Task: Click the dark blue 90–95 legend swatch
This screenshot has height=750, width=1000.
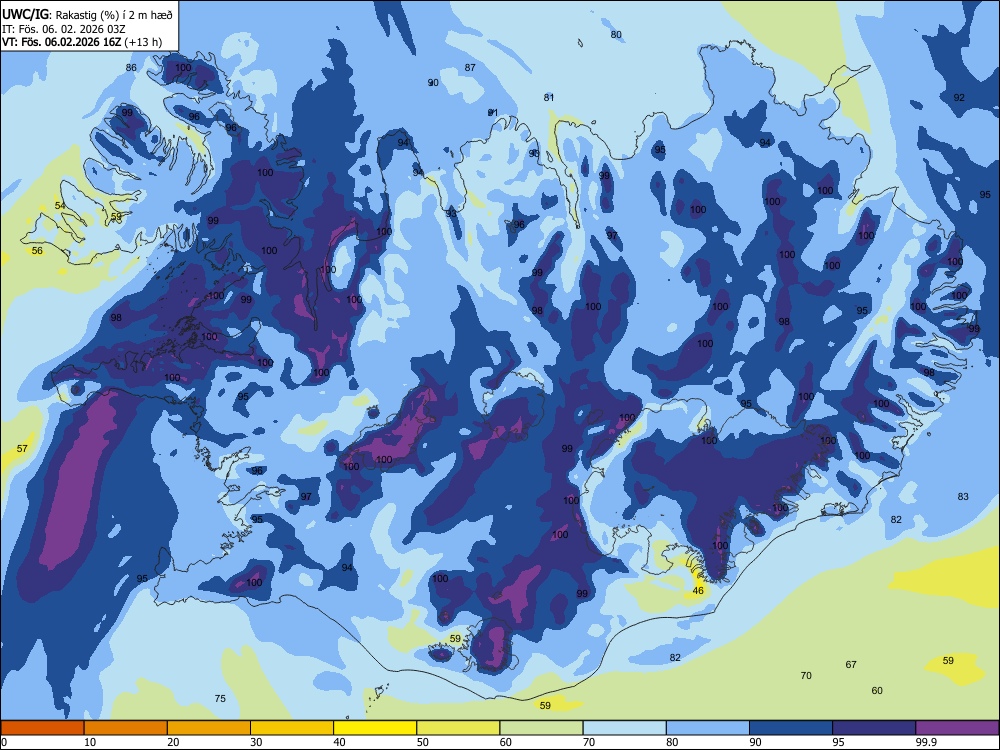Action: pos(791,728)
